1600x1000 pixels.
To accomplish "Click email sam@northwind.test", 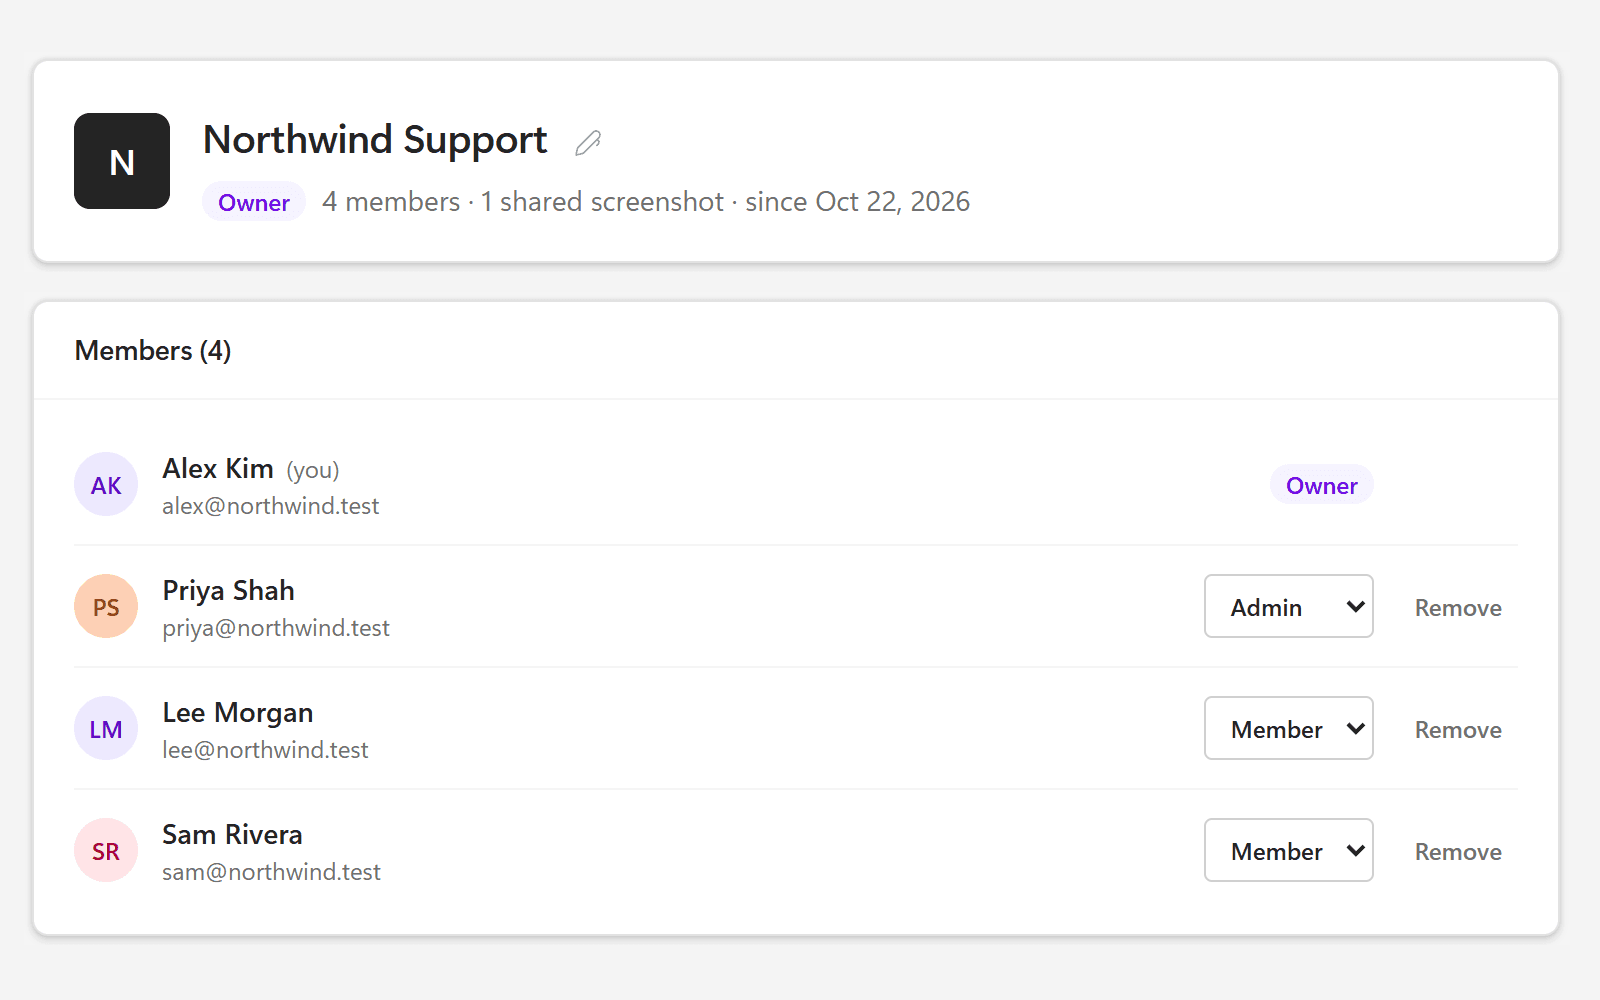I will pyautogui.click(x=271, y=872).
